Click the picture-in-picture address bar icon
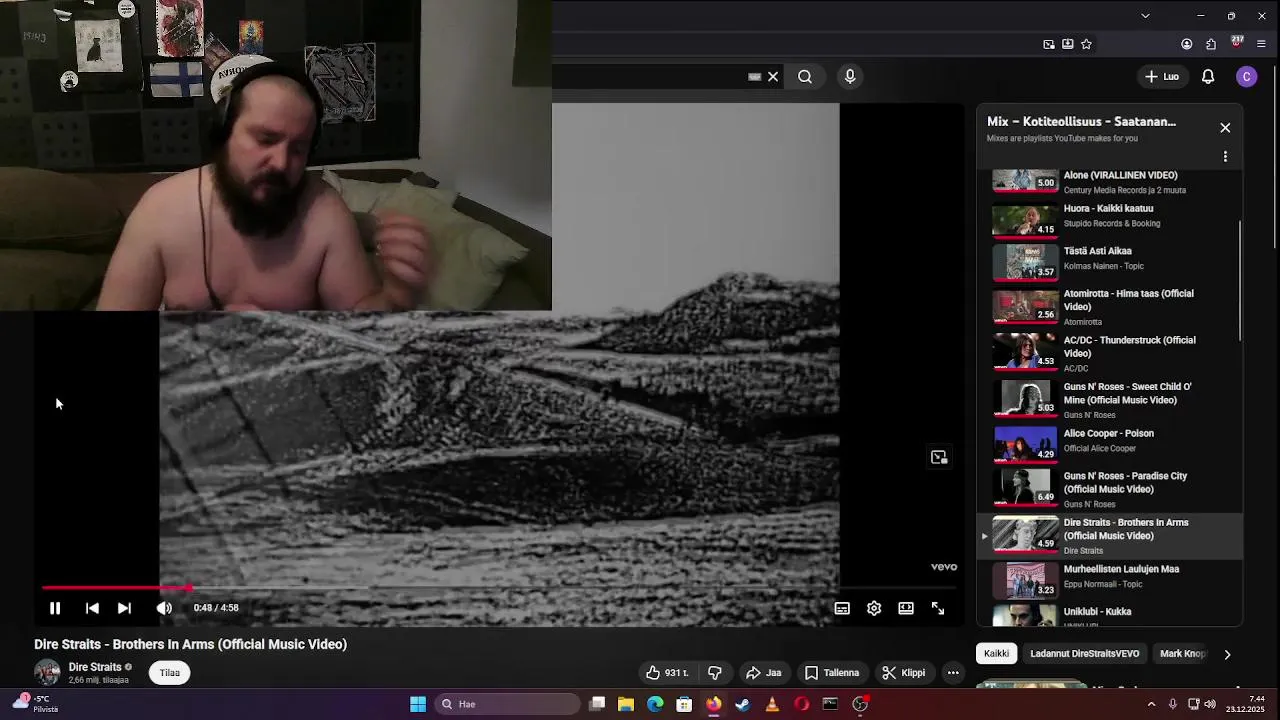The image size is (1280, 720). click(x=1048, y=44)
